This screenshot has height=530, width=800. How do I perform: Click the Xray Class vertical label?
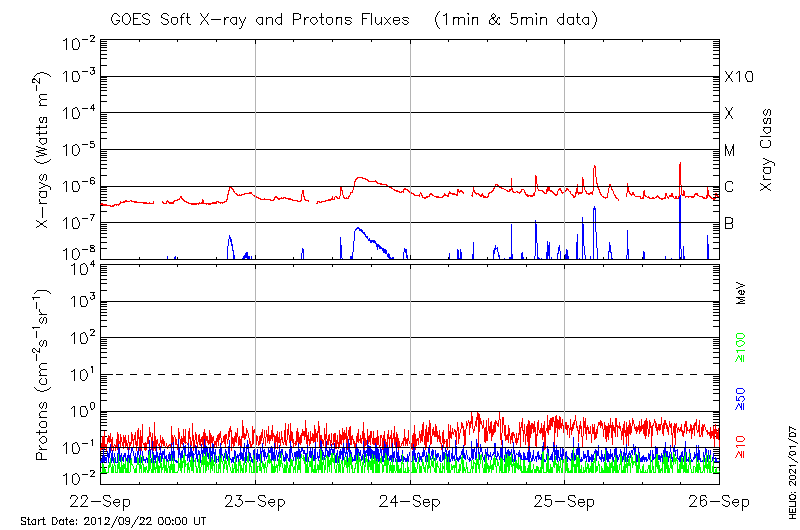pos(767,150)
